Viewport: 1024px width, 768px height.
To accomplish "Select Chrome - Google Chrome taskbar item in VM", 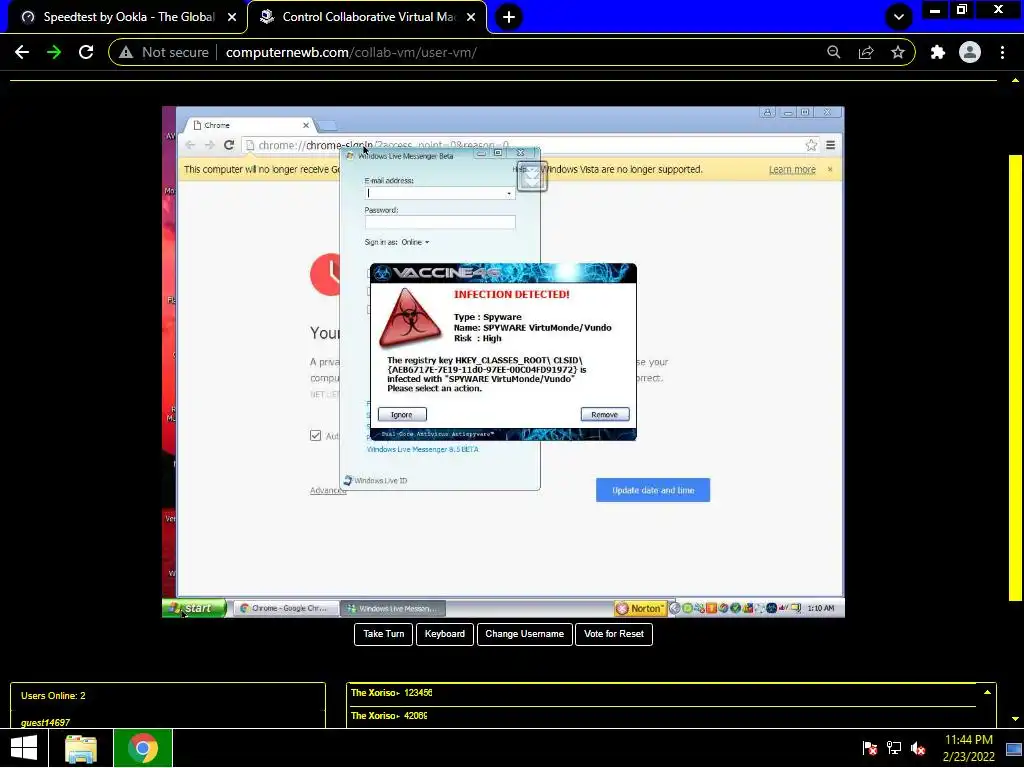I will pos(285,608).
